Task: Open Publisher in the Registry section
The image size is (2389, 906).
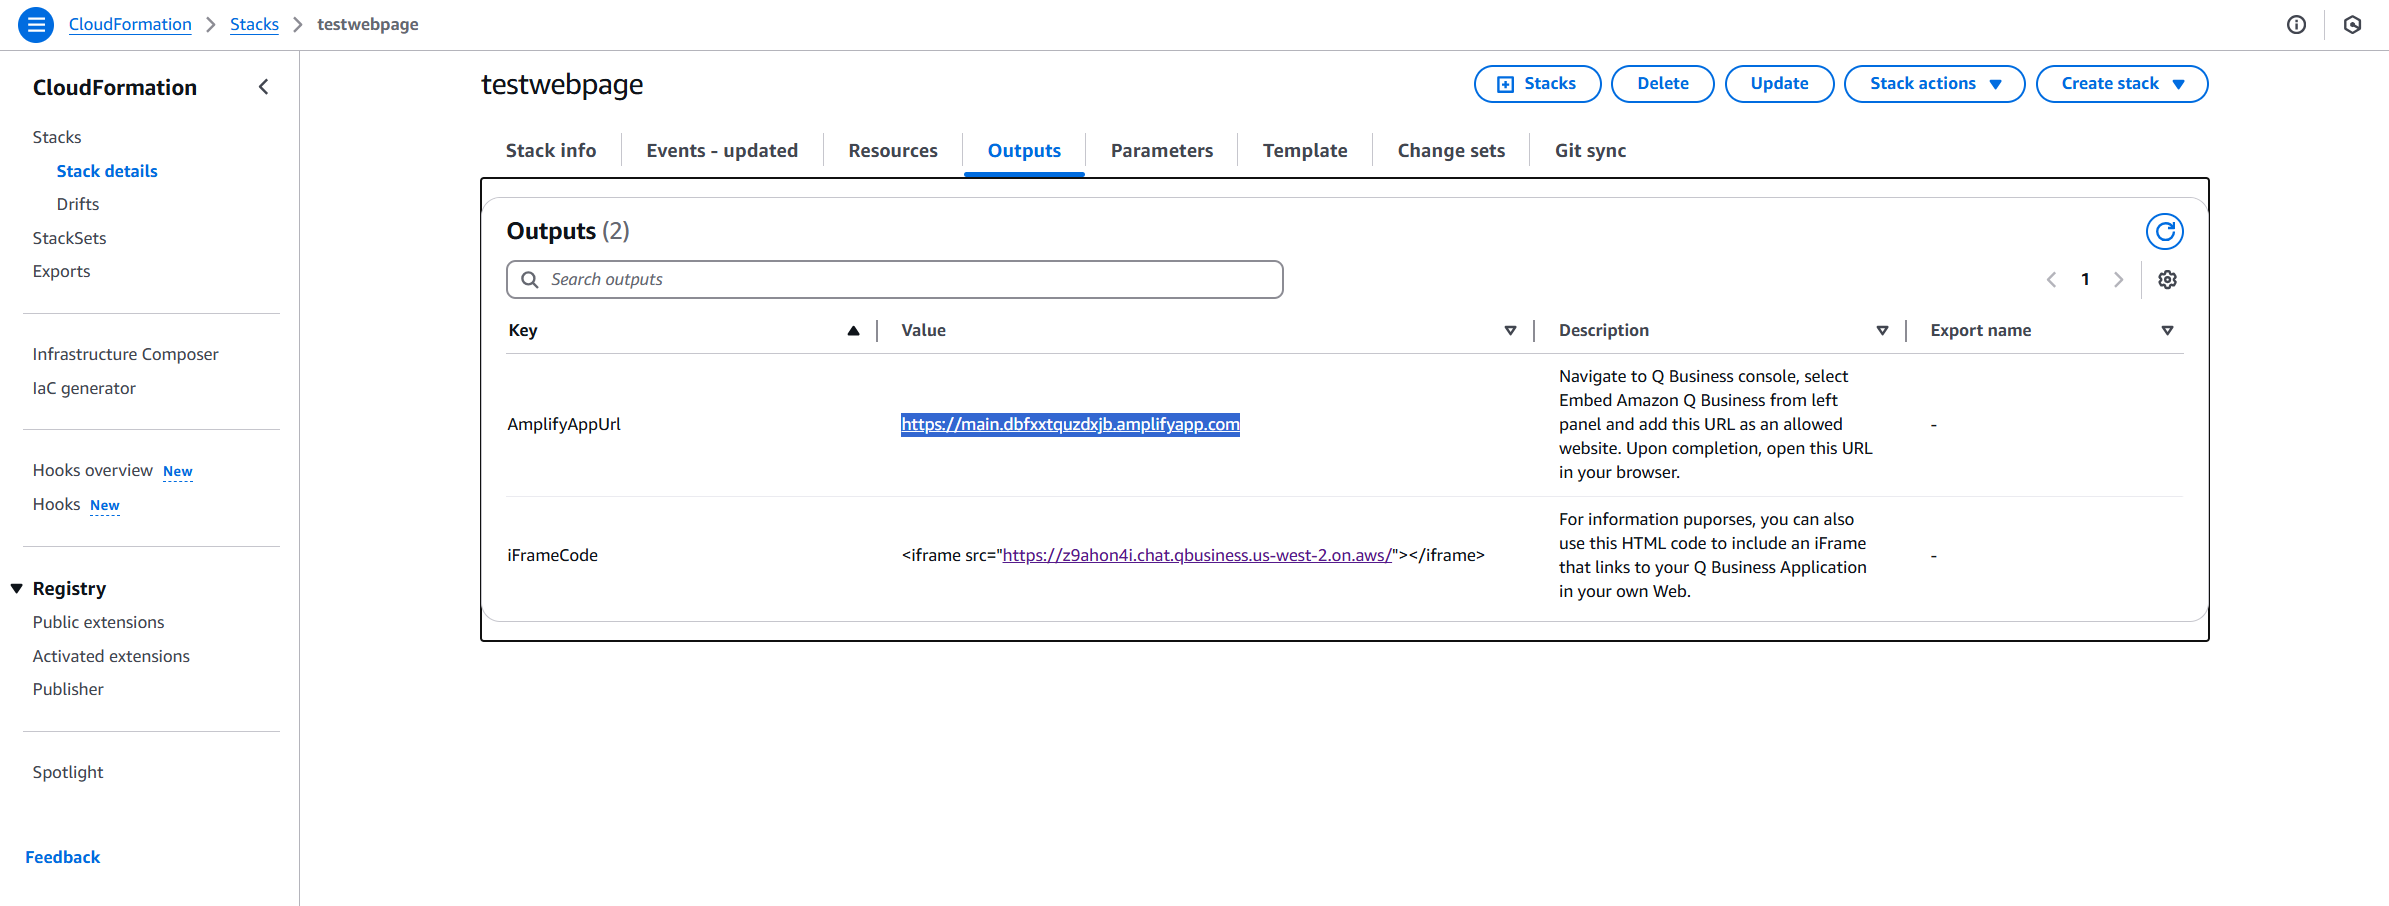Action: [x=68, y=690]
